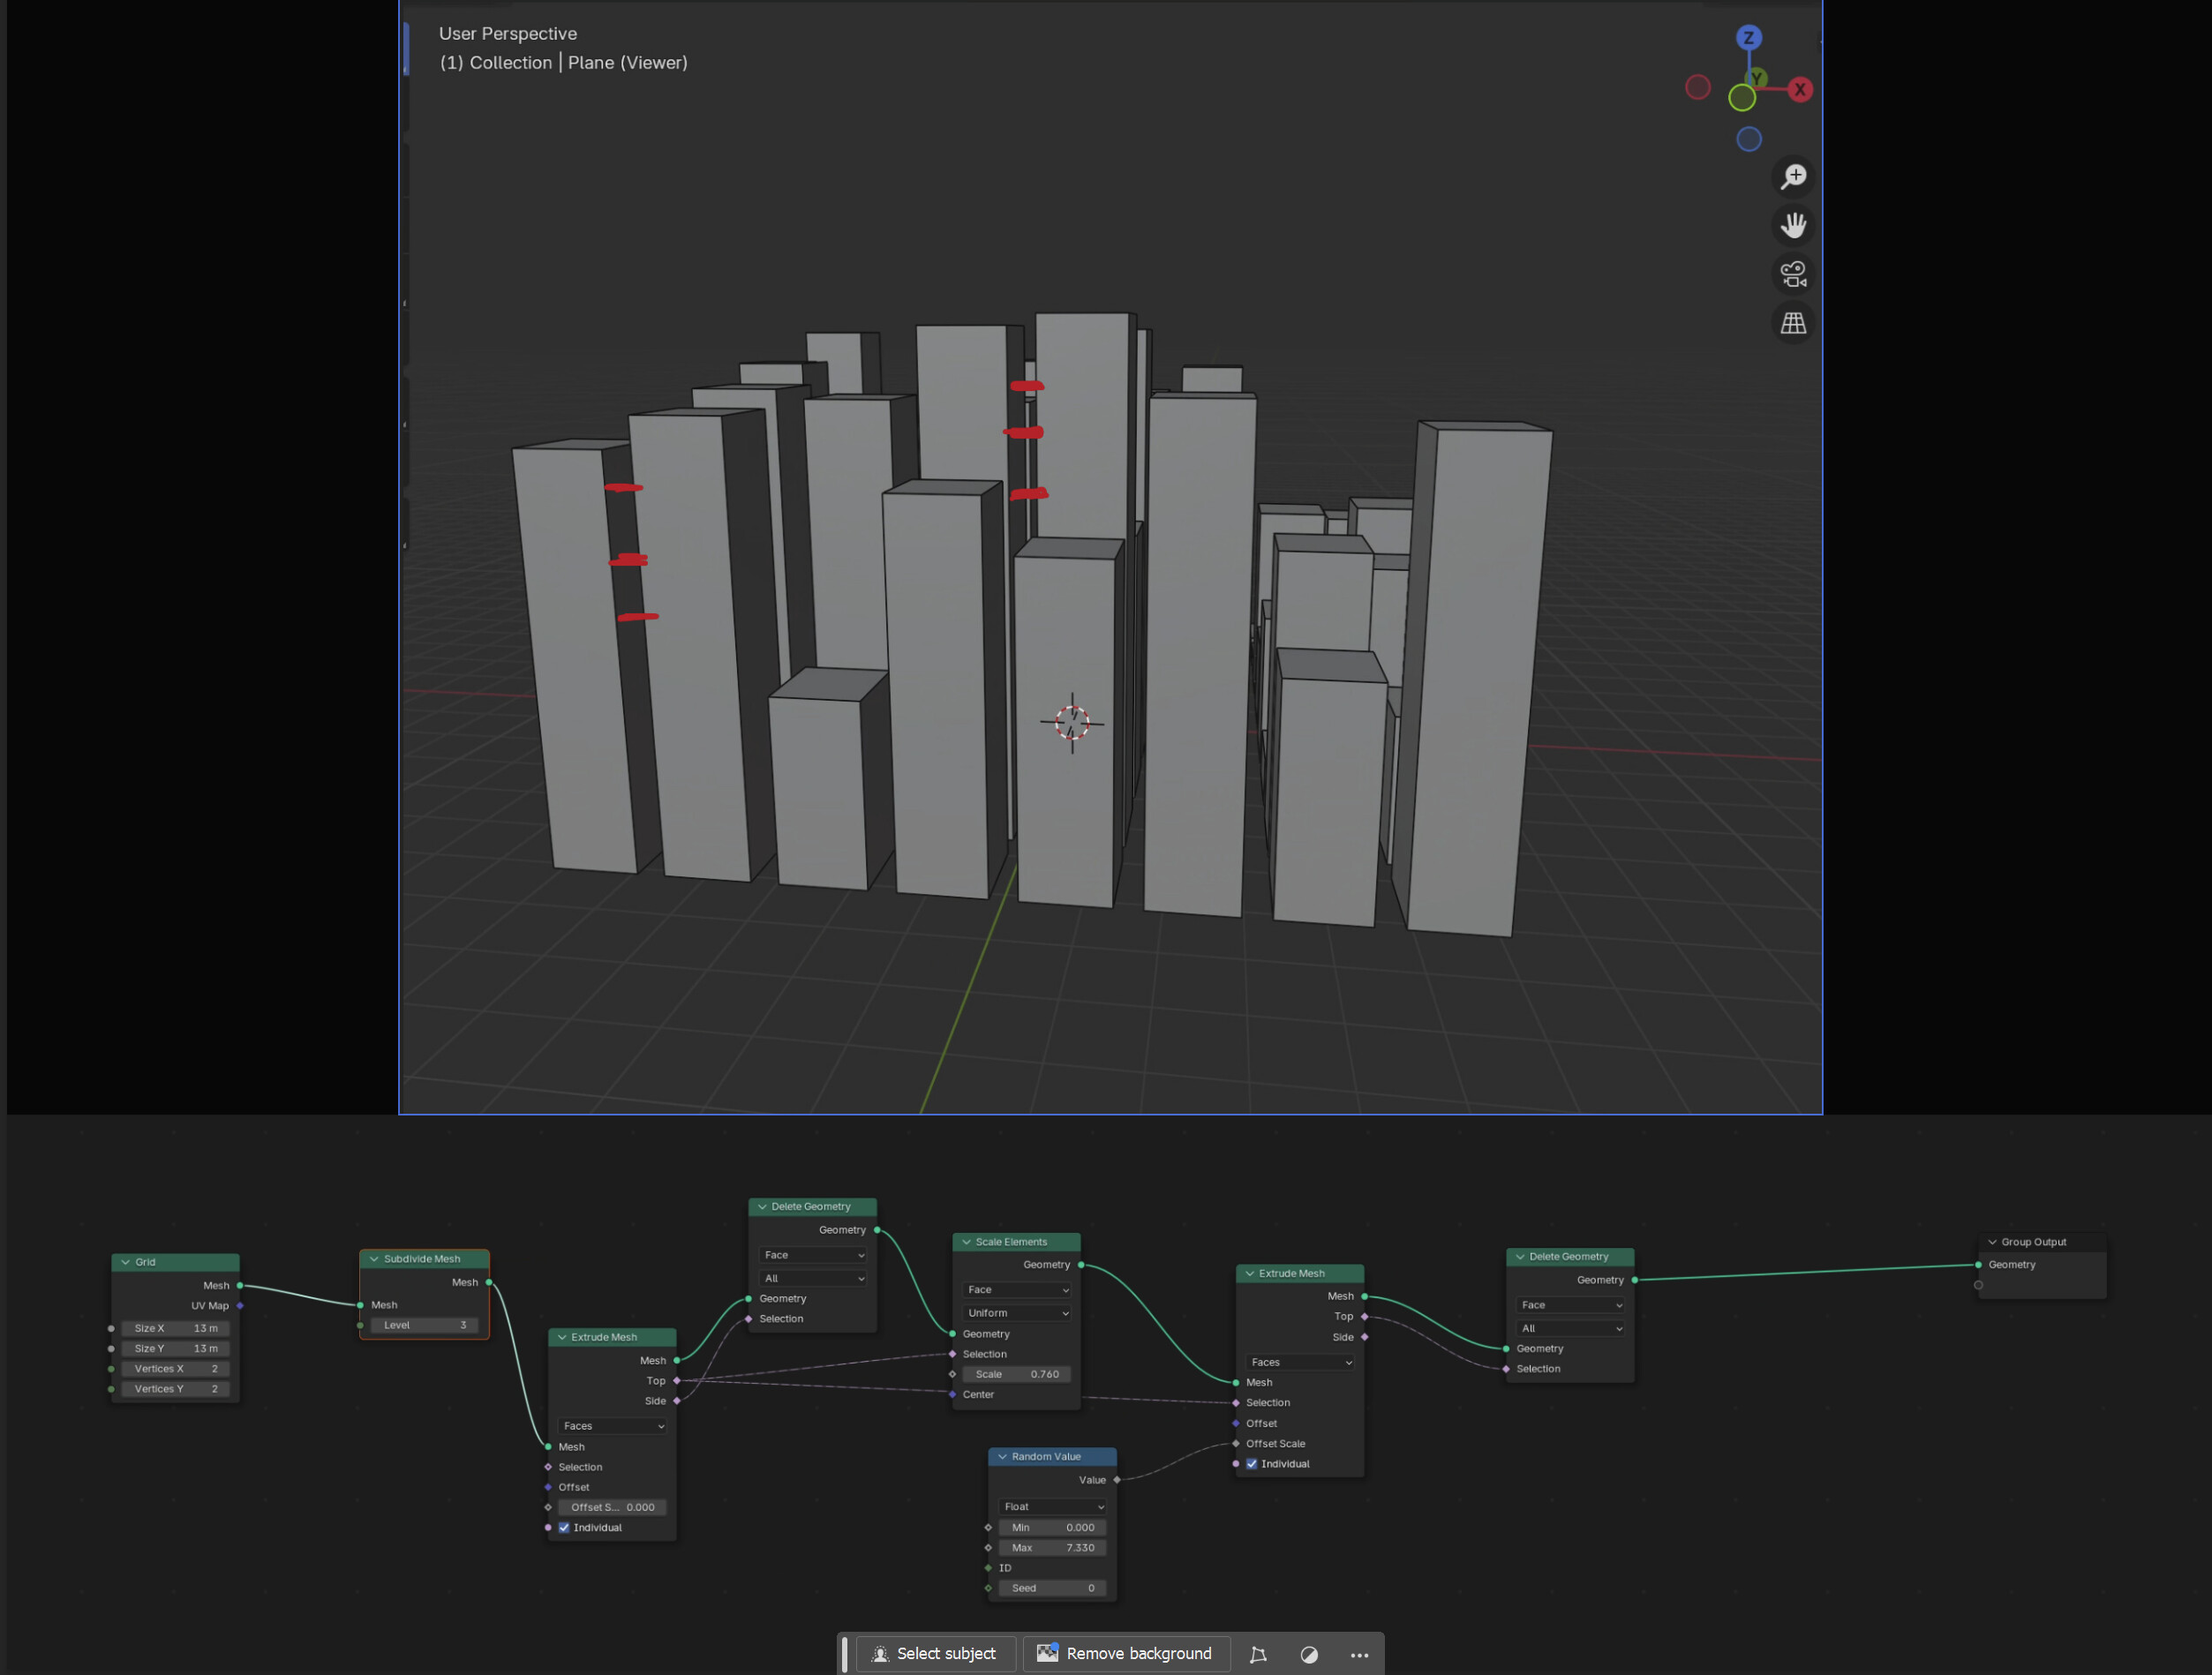Adjust the Scale 0.760 value field
Image resolution: width=2212 pixels, height=1675 pixels.
1017,1374
